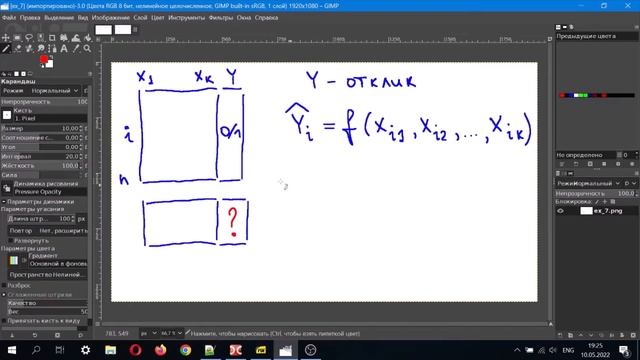Toggle the Разброс checkbox
The width and height of the screenshot is (640, 360).
[x=4, y=285]
